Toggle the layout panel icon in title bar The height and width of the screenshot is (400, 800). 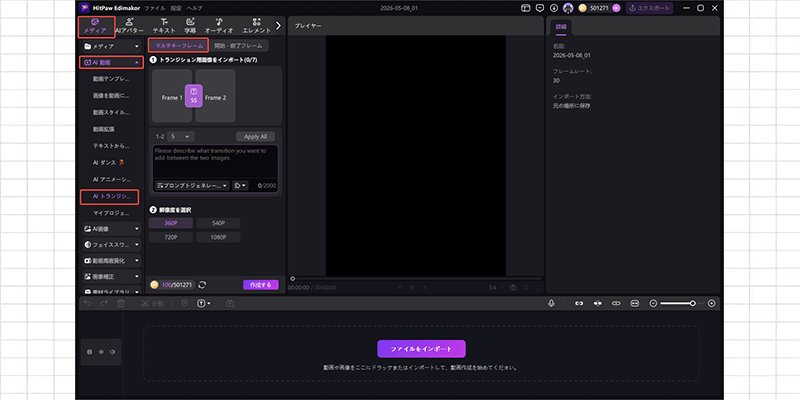click(526, 8)
